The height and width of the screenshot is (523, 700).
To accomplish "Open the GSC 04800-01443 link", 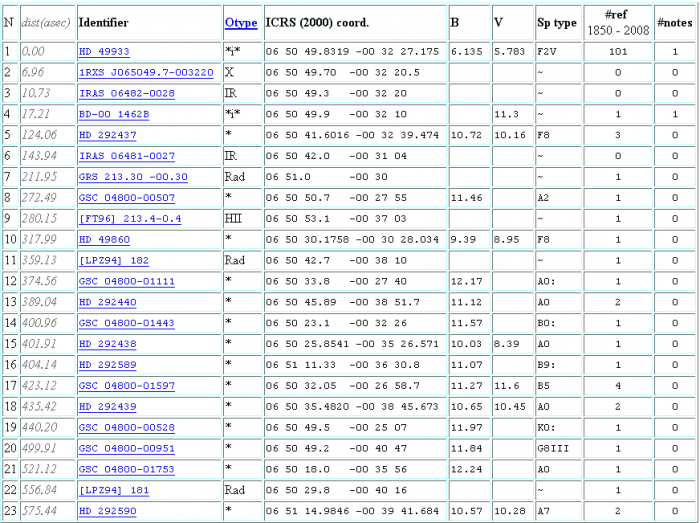I will click(127, 323).
